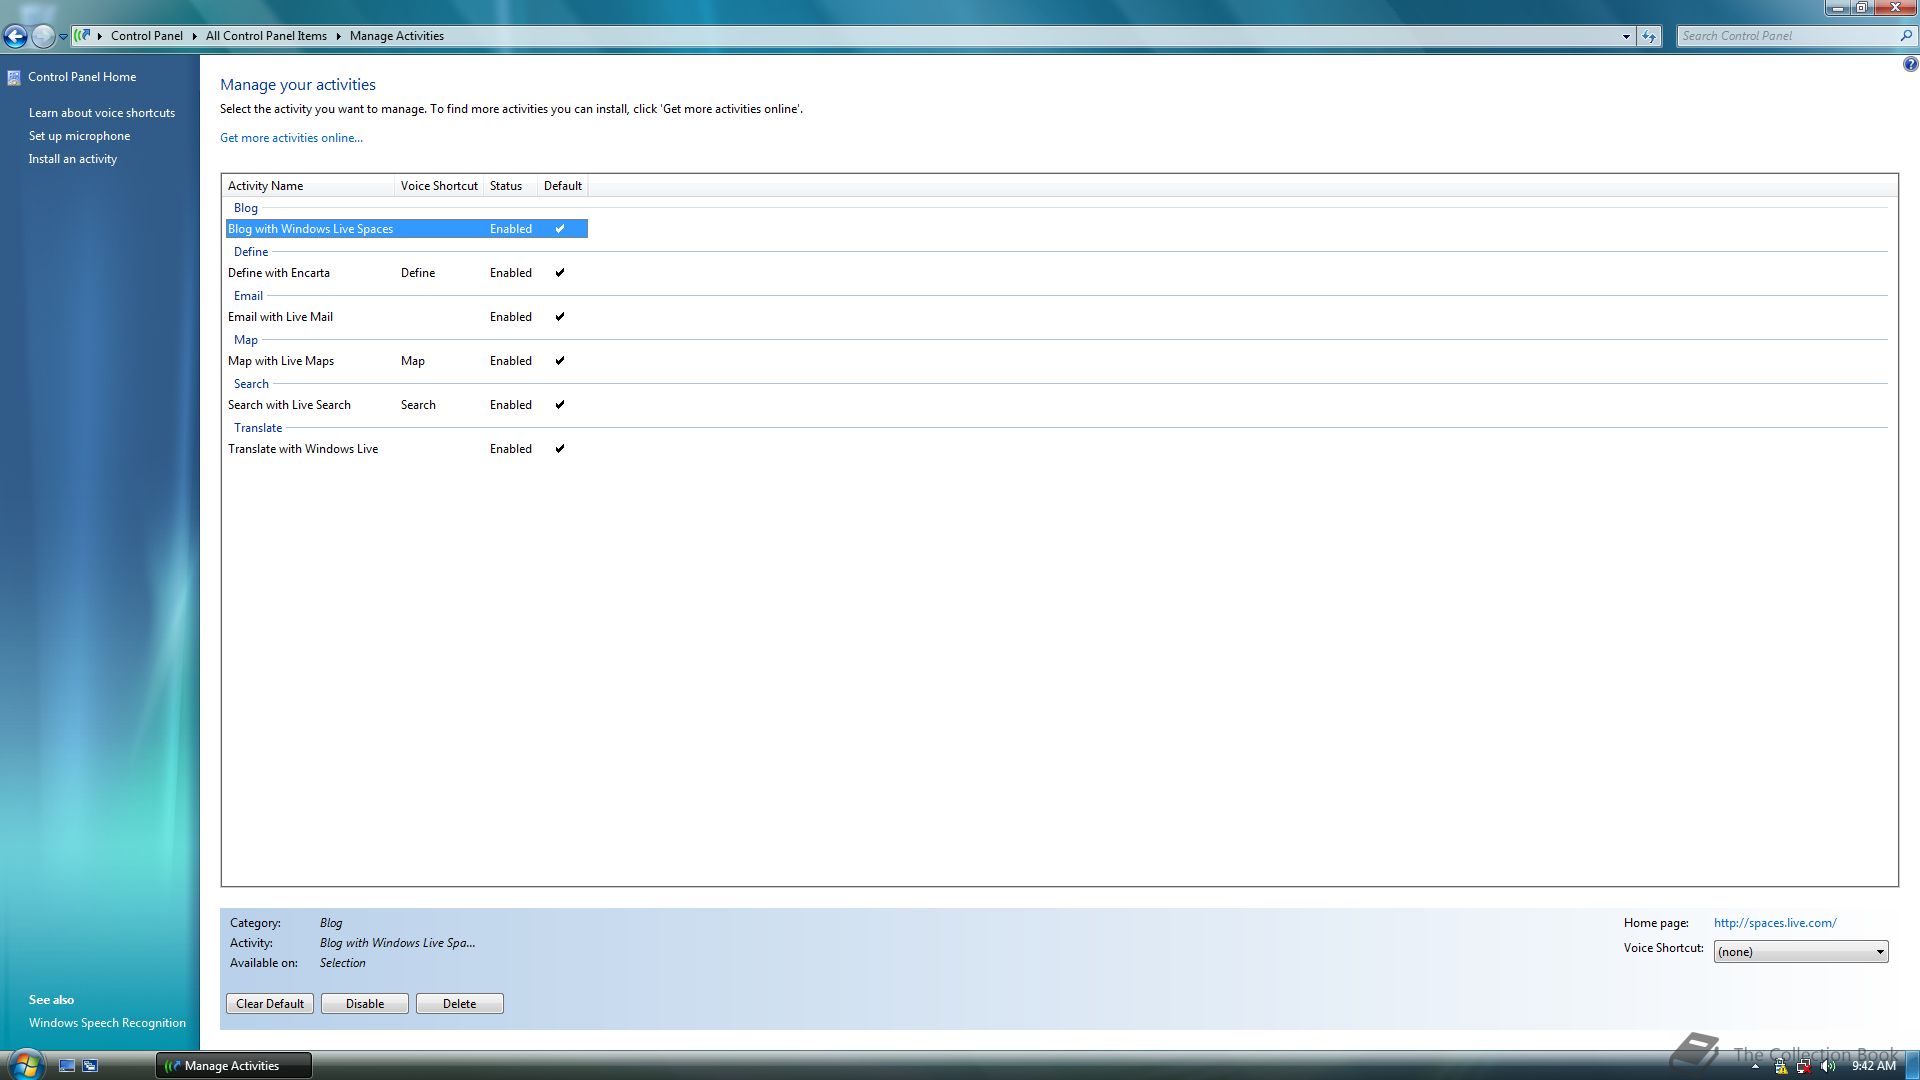
Task: Open Control Panel Home link
Action: 82,77
